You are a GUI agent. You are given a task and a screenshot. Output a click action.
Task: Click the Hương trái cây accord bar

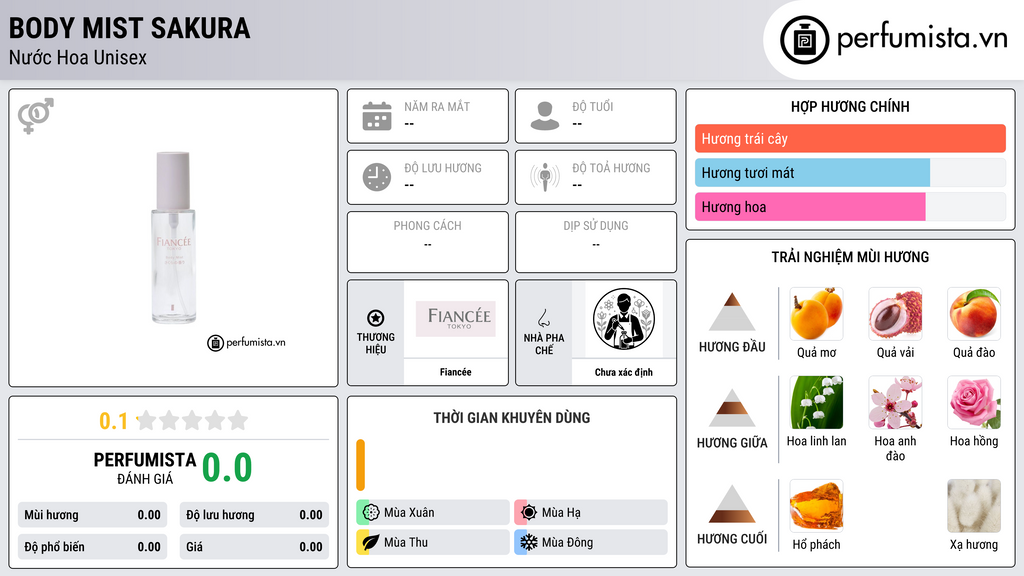coord(850,138)
